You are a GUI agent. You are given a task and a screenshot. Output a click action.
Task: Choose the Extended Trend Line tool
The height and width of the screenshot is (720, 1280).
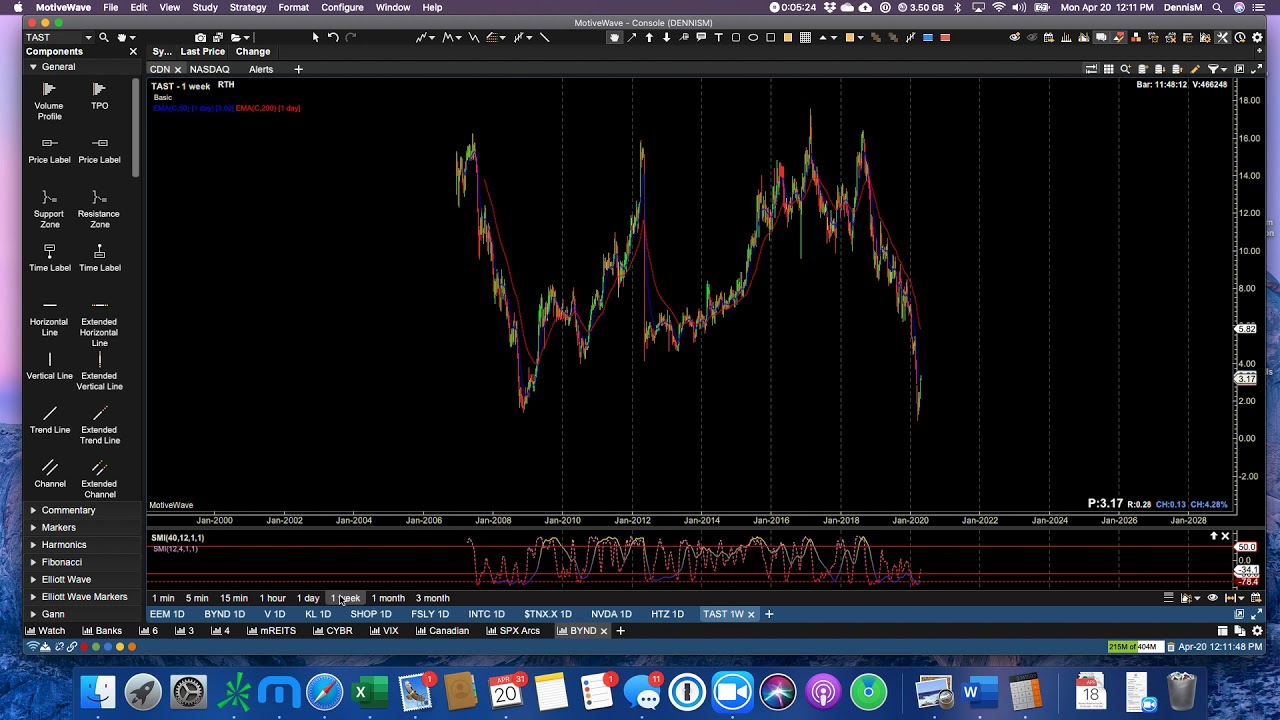pyautogui.click(x=99, y=424)
